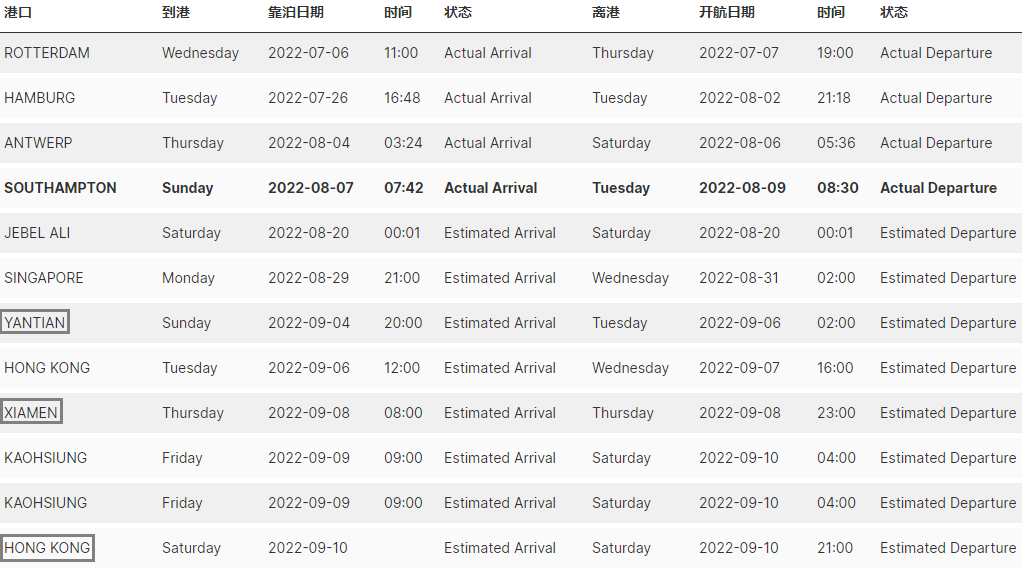Select the HAMBURG port cell
Viewport: 1022px width, 571px height.
click(40, 98)
